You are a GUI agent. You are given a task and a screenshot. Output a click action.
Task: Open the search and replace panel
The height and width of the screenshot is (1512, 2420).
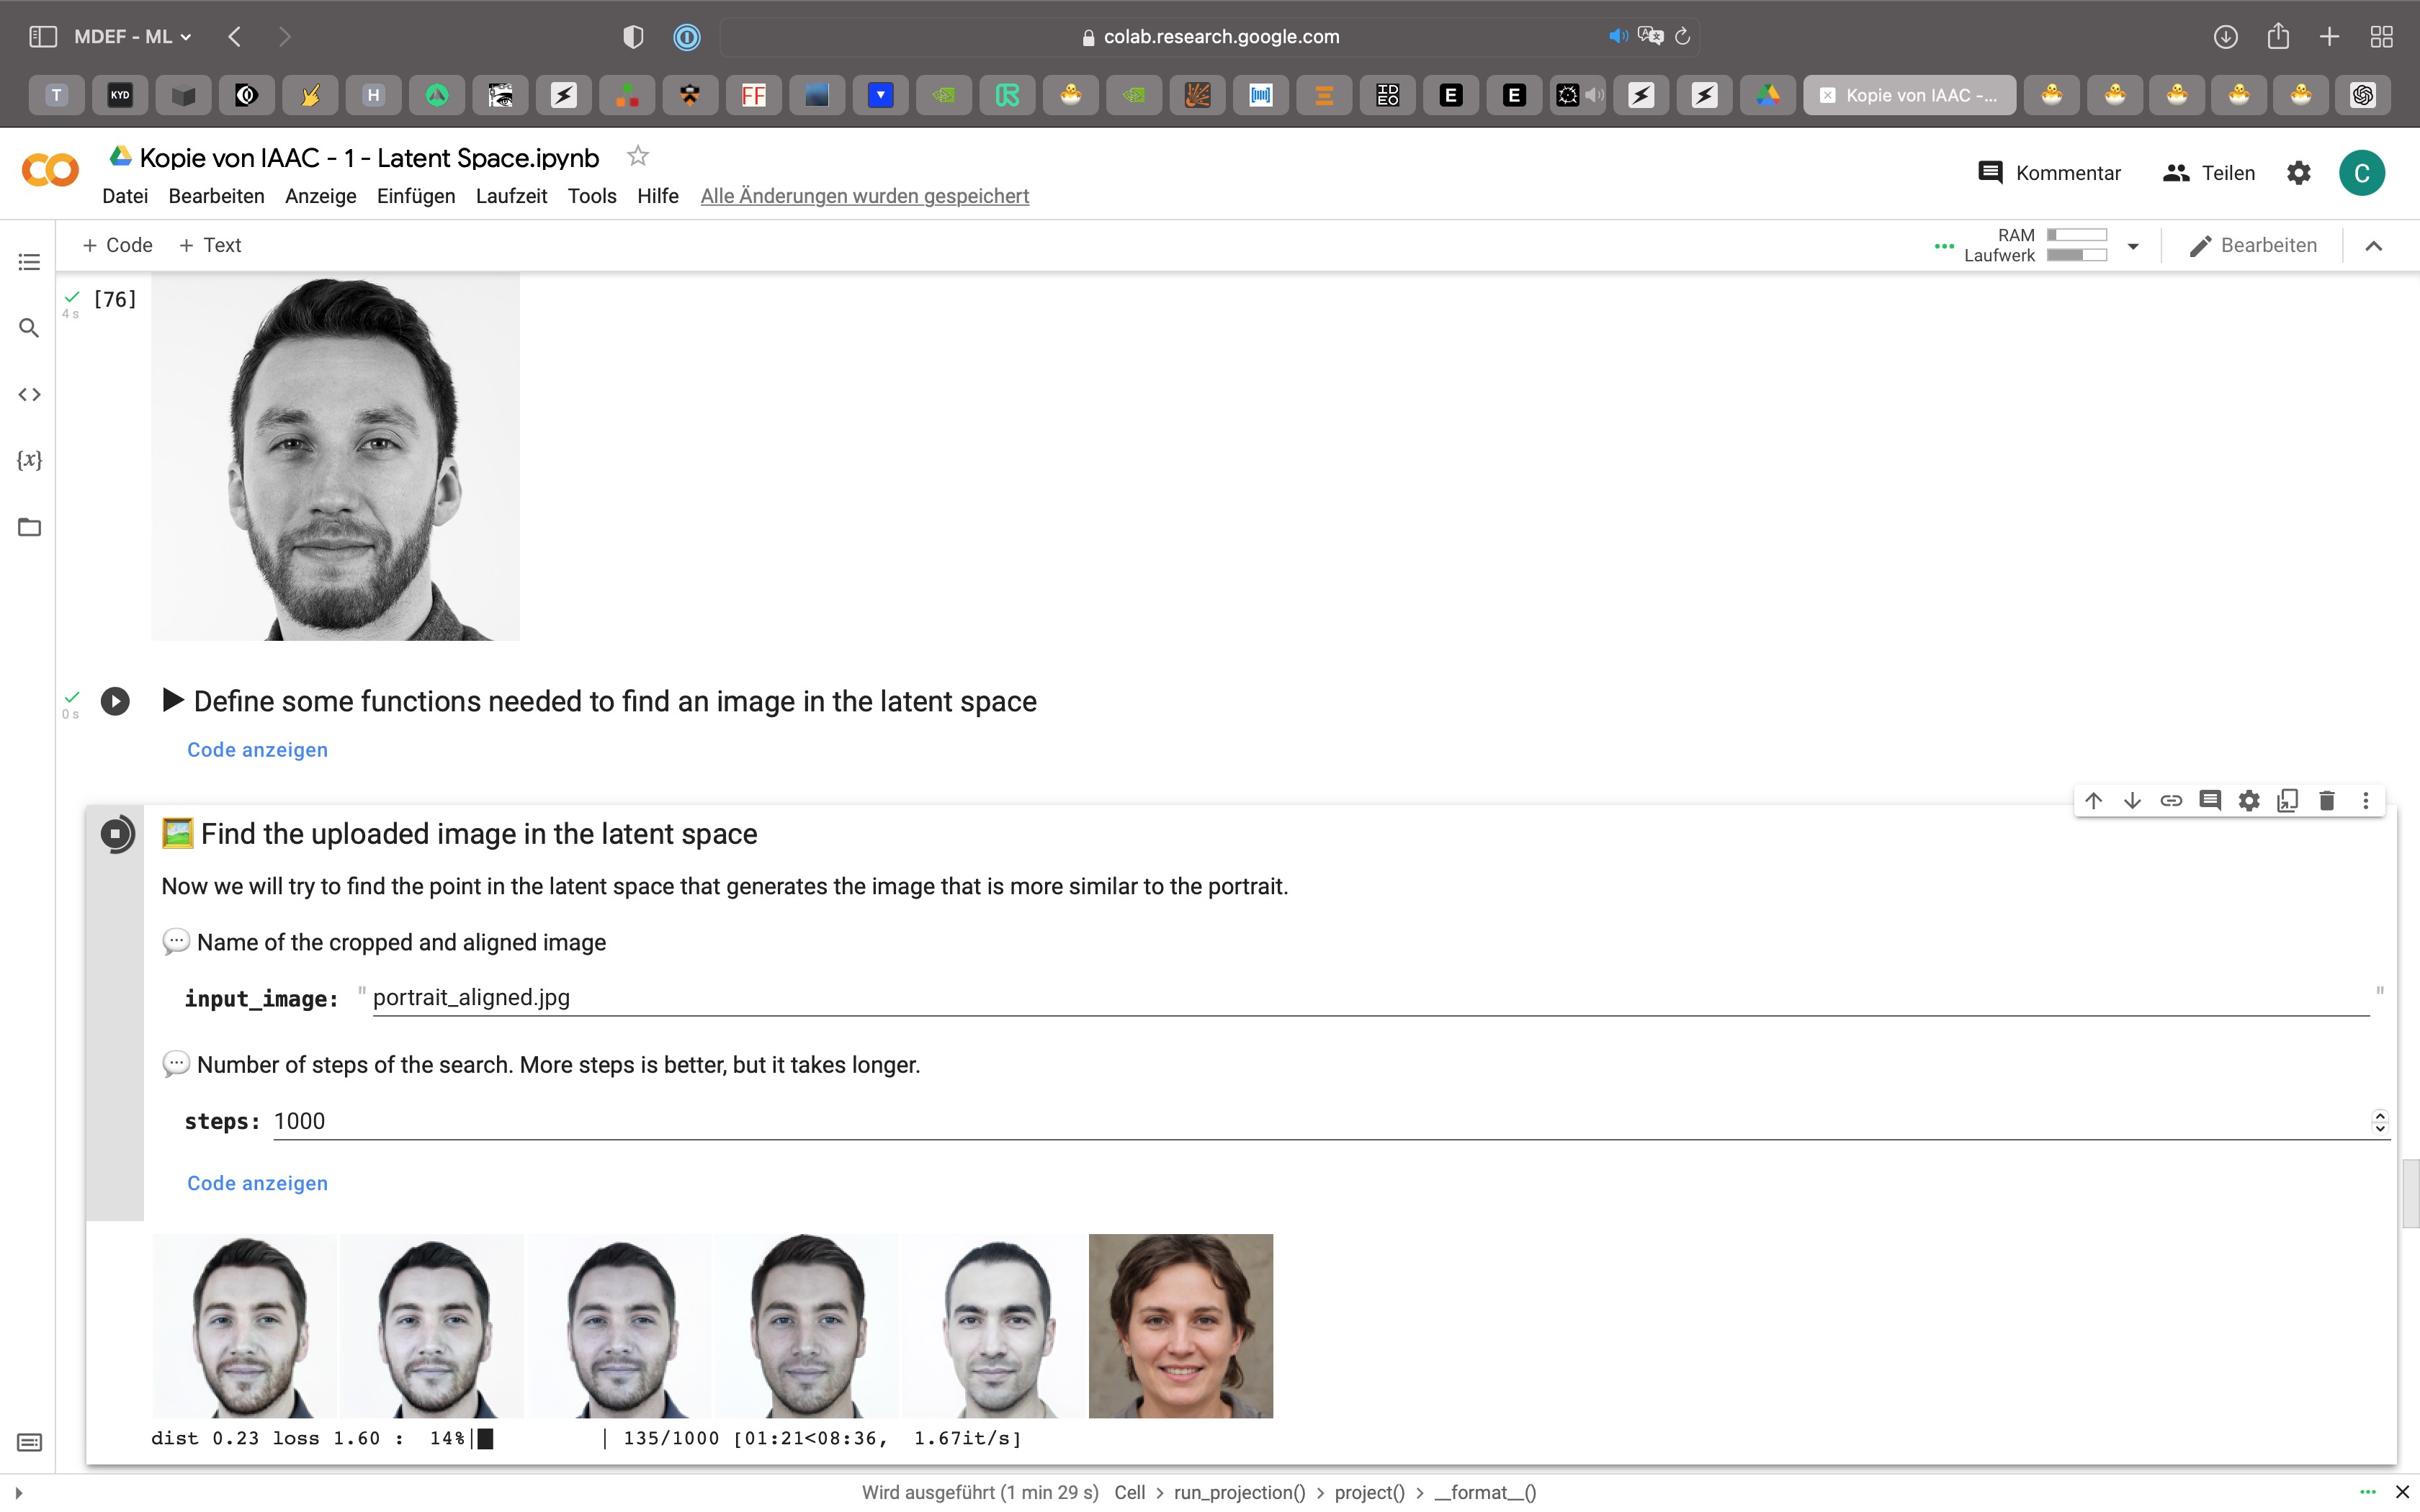(x=29, y=328)
